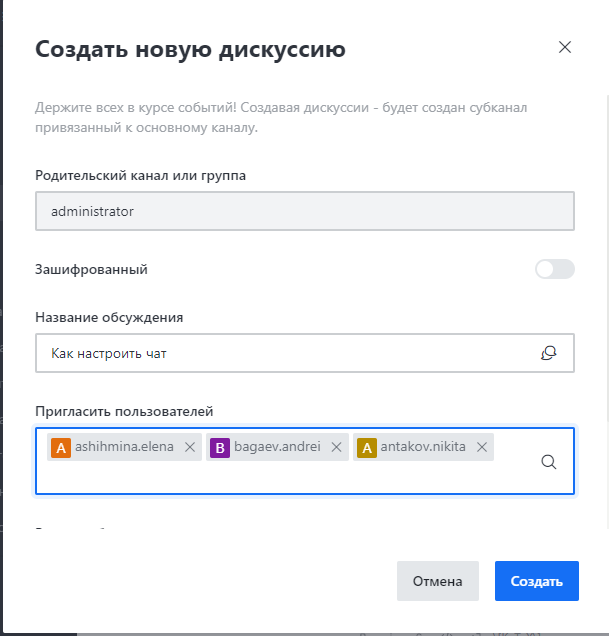Close the Создать новую дискуссию dialog
This screenshot has height=636, width=609.
point(565,47)
